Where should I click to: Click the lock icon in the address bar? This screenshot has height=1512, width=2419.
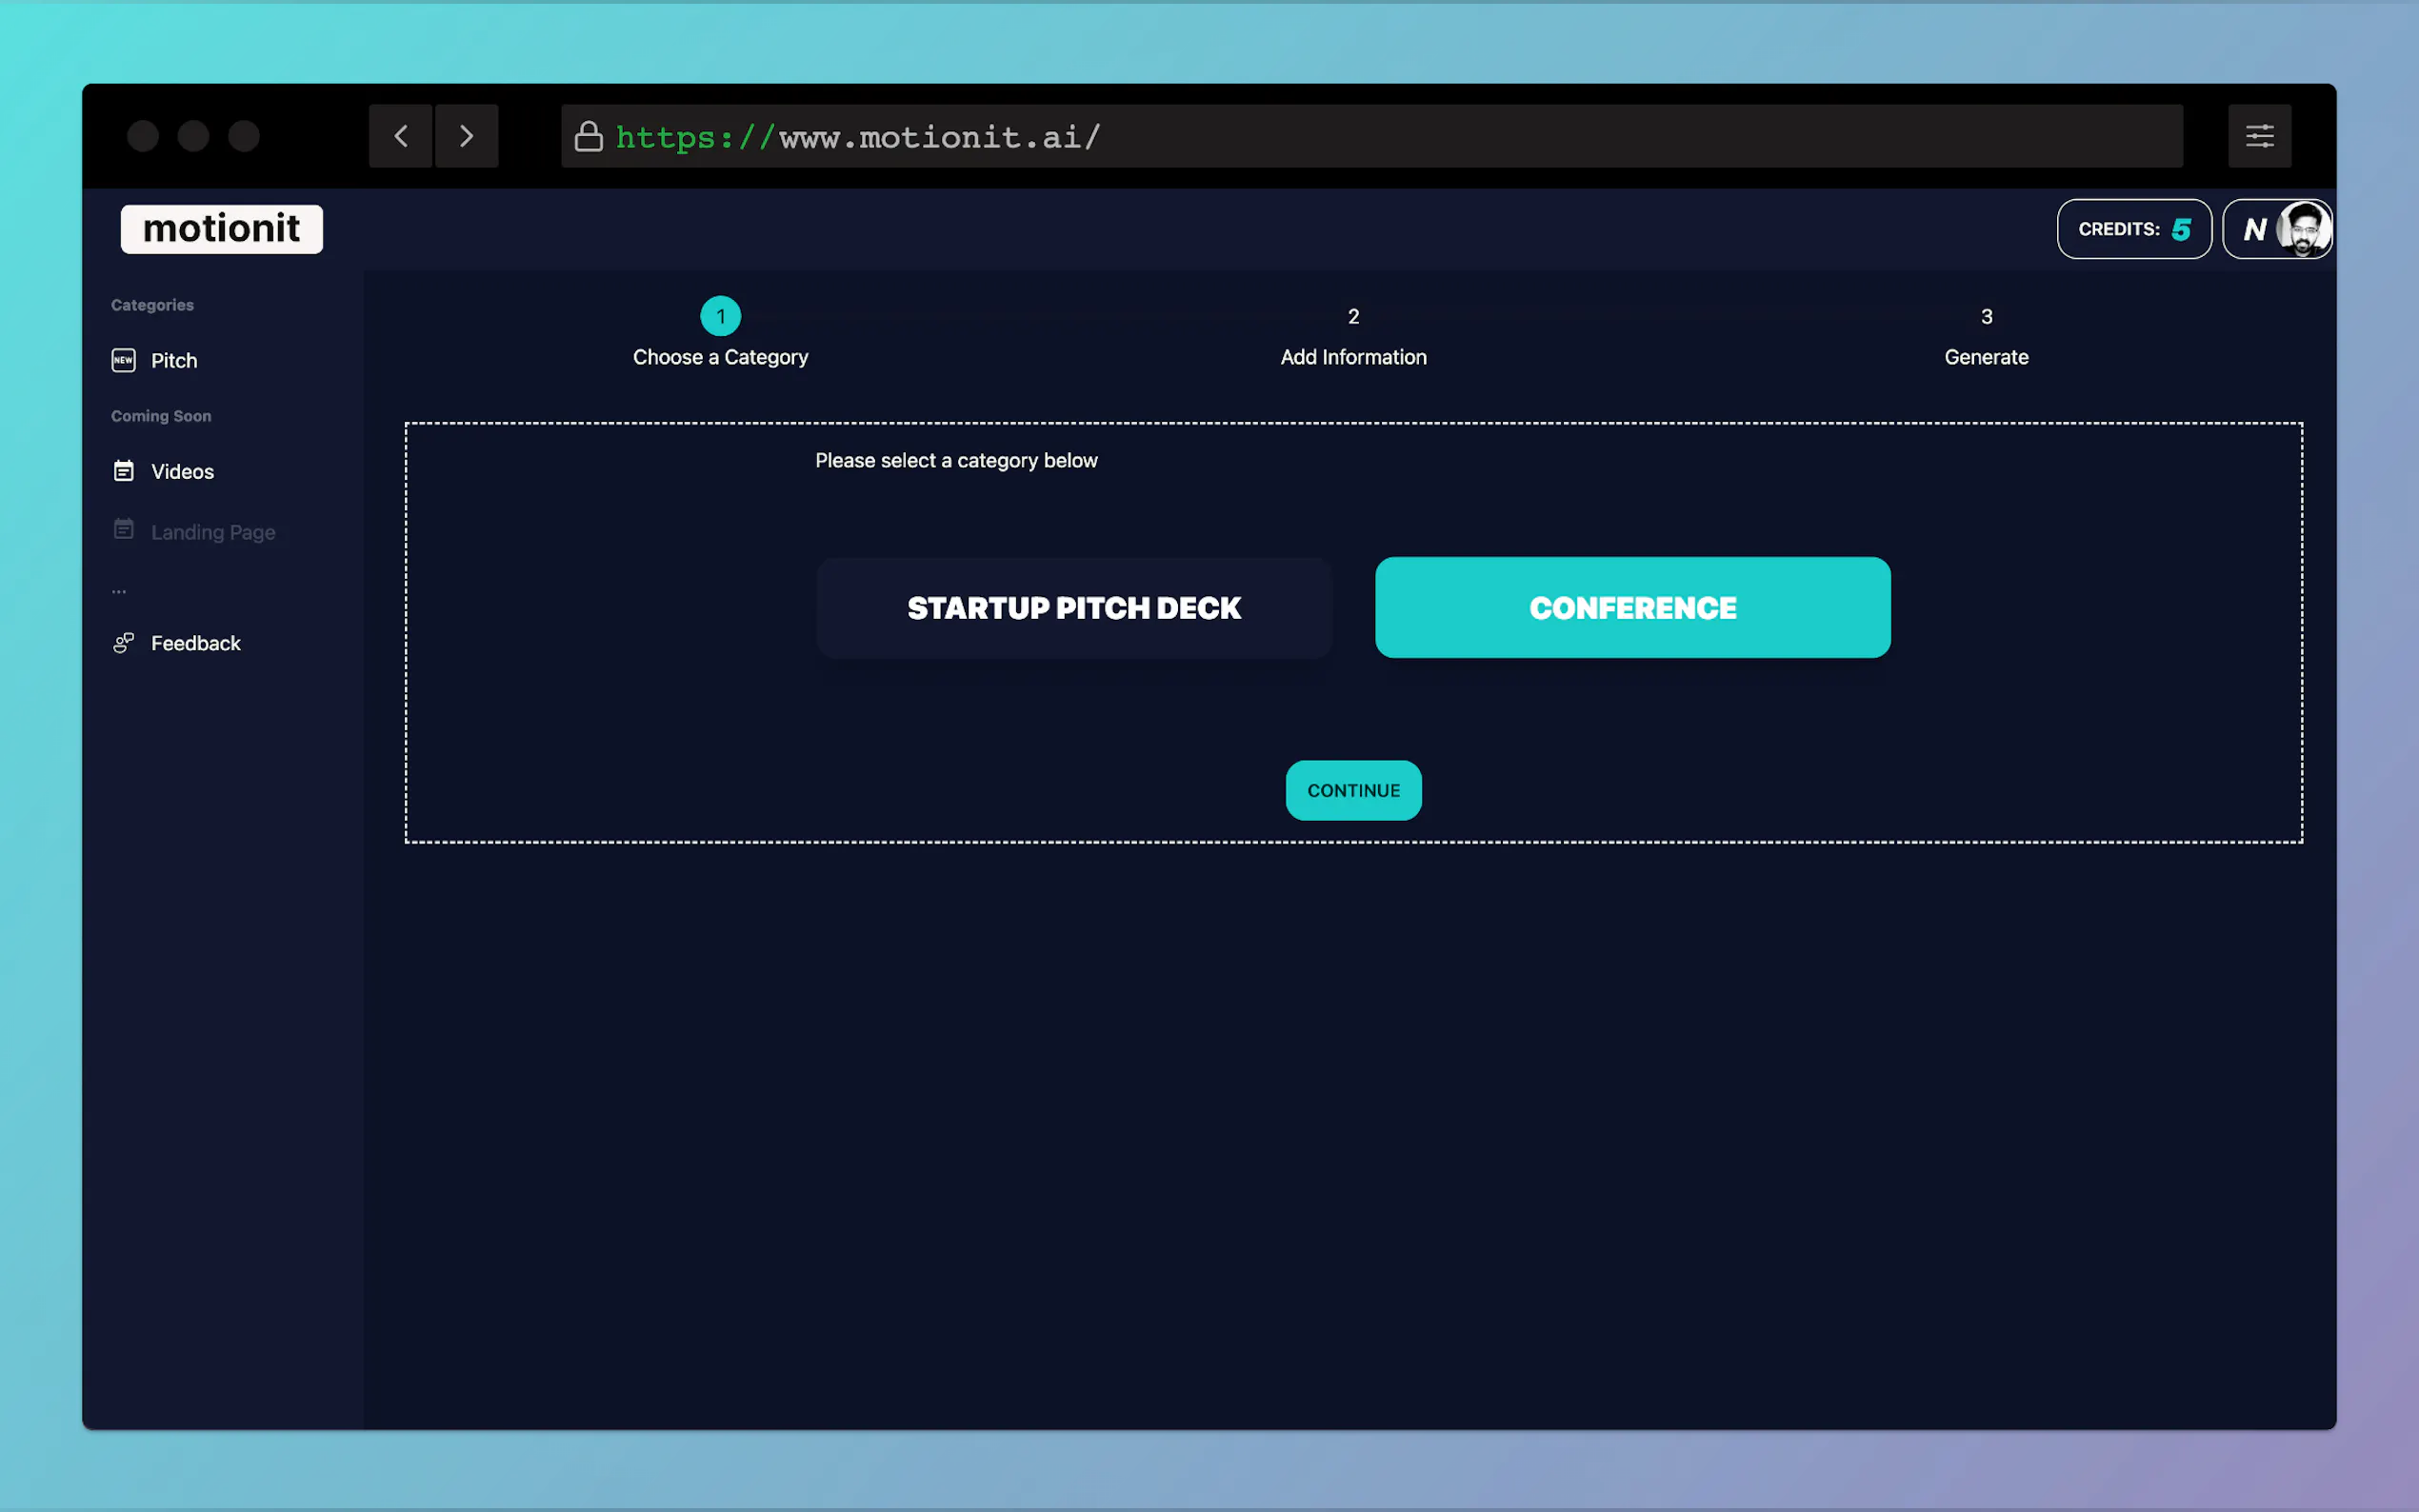coord(588,136)
